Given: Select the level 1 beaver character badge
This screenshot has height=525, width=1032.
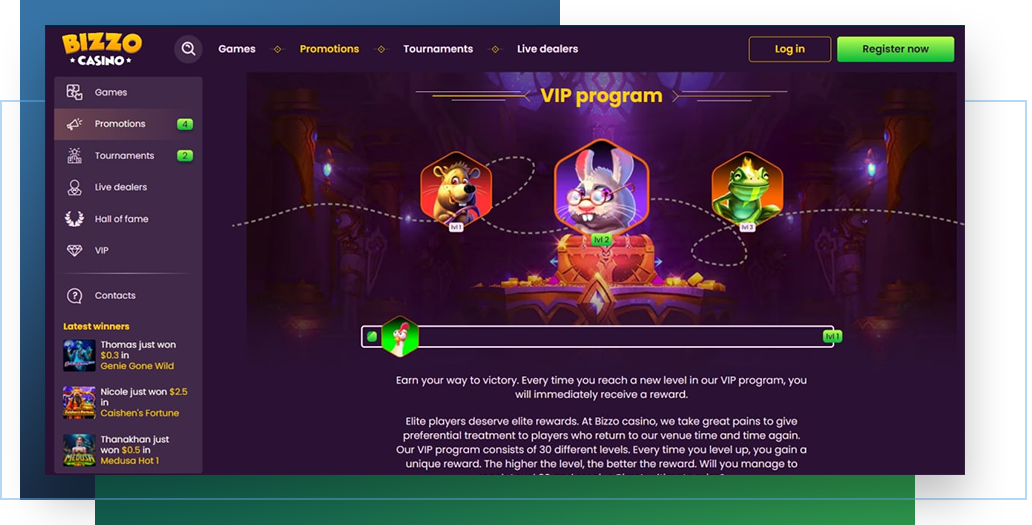Looking at the screenshot, I should click(456, 189).
